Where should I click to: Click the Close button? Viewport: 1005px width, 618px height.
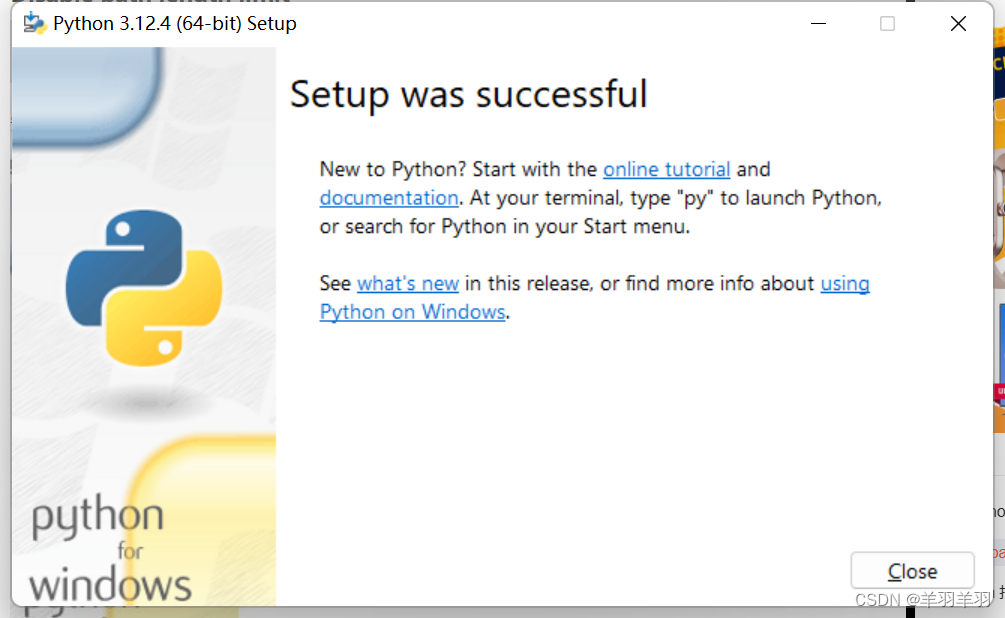point(912,570)
